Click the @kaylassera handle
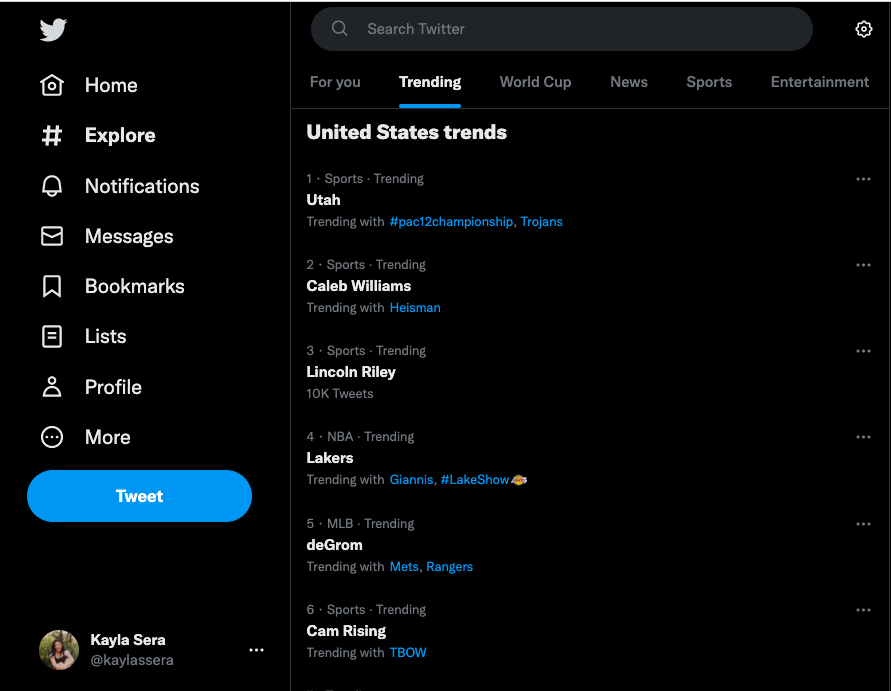Image resolution: width=891 pixels, height=691 pixels. click(132, 660)
